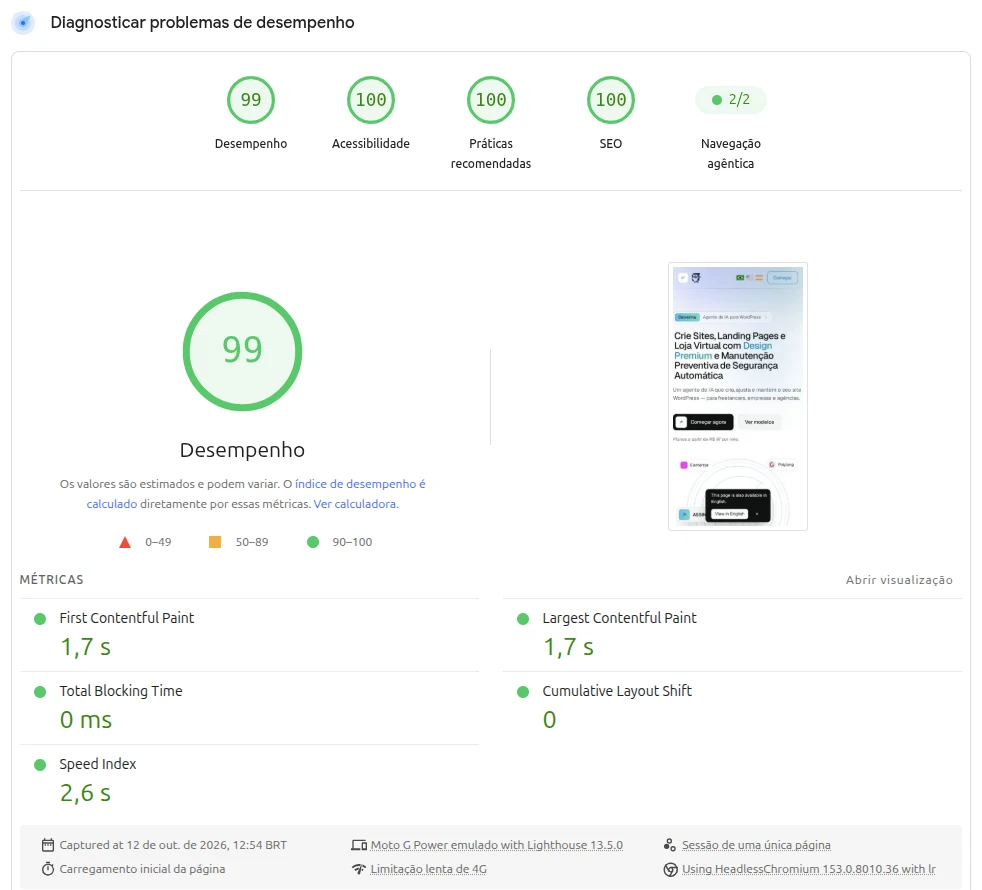
Task: Click Abrir visualização button
Action: (899, 580)
